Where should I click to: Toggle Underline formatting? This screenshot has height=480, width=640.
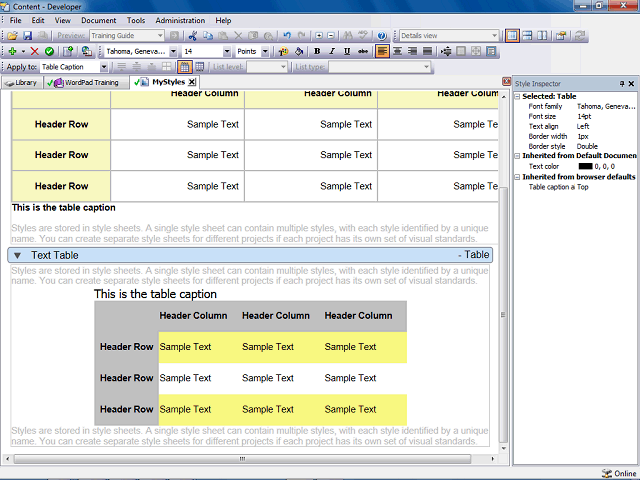coord(347,51)
